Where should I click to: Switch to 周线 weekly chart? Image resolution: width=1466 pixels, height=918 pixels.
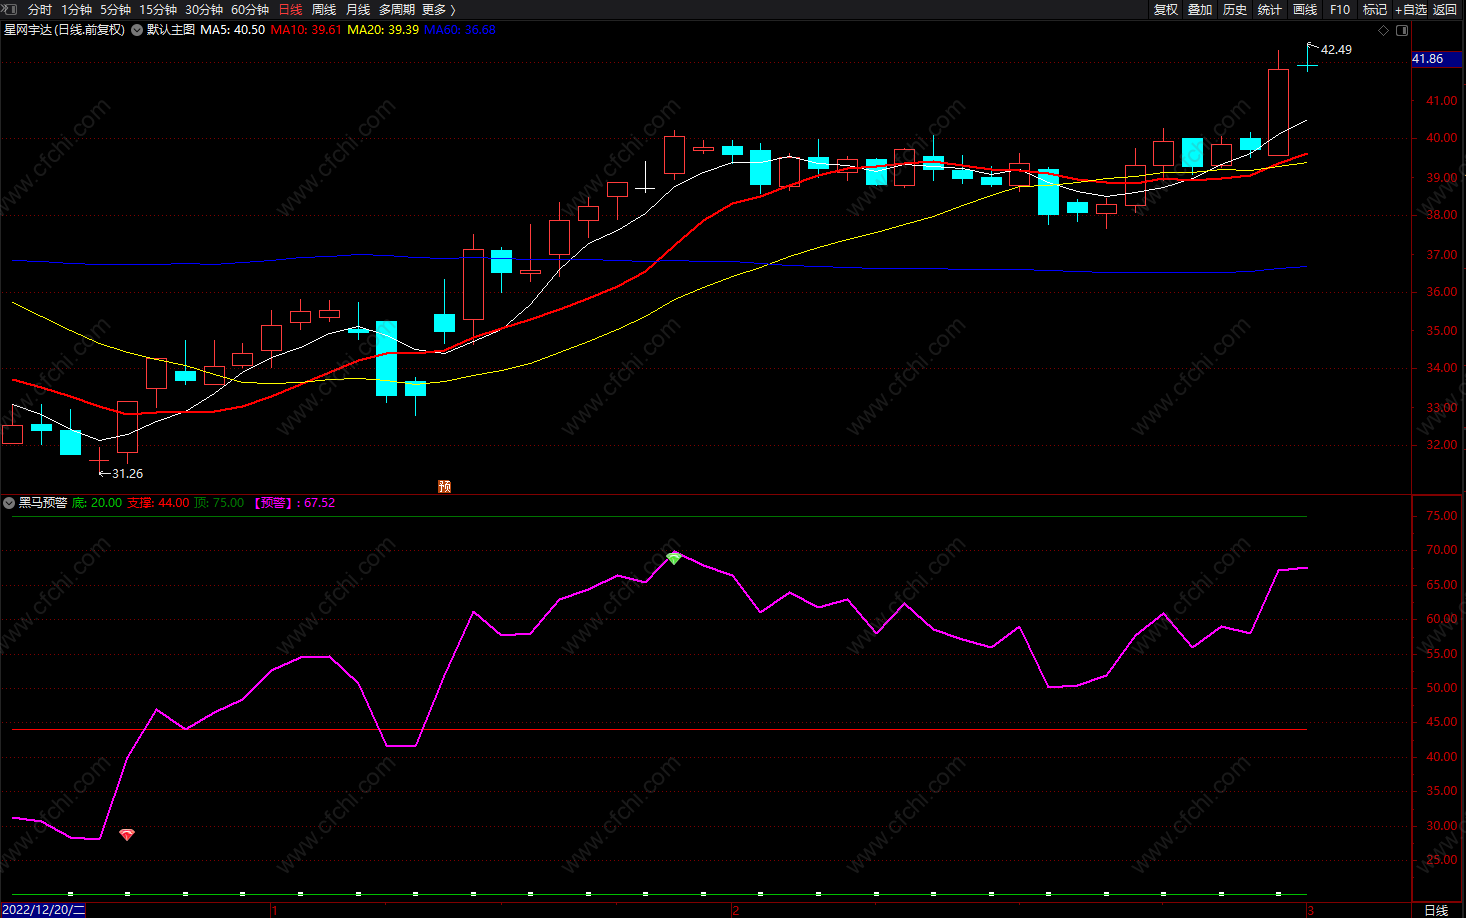click(x=324, y=9)
